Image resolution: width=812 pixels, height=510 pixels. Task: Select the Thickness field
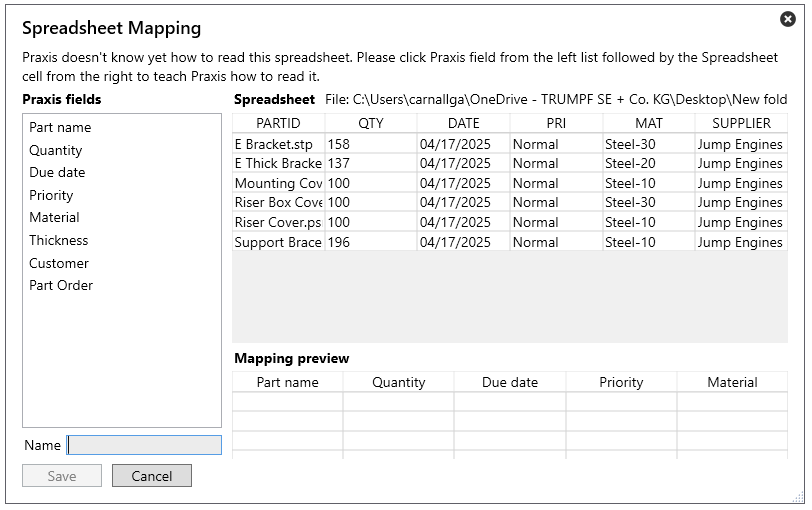(x=59, y=240)
